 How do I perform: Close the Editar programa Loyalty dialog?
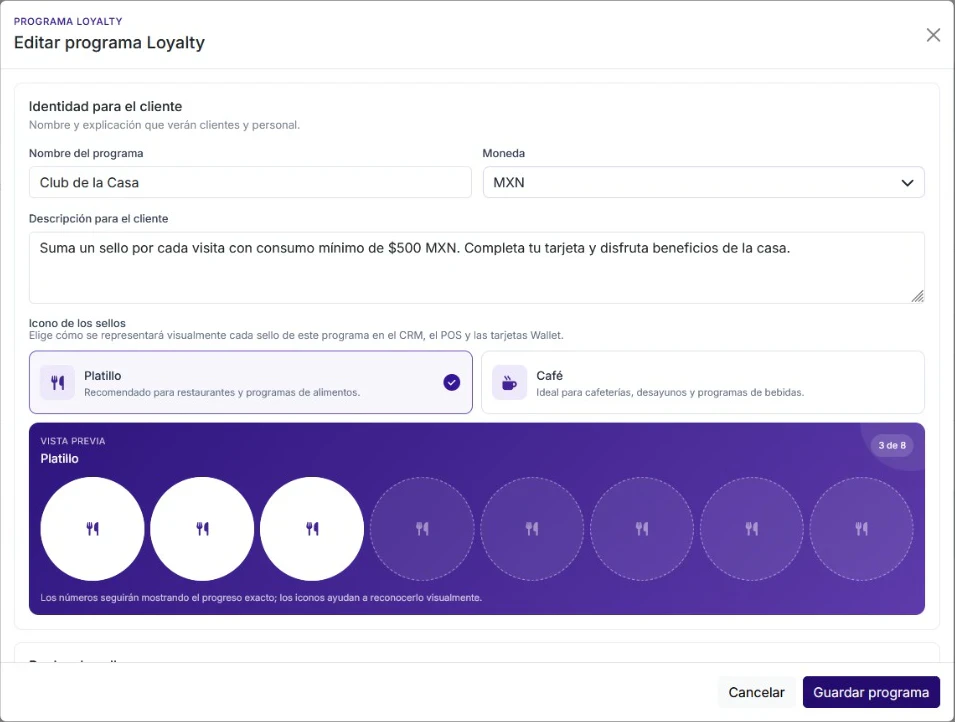pos(933,35)
